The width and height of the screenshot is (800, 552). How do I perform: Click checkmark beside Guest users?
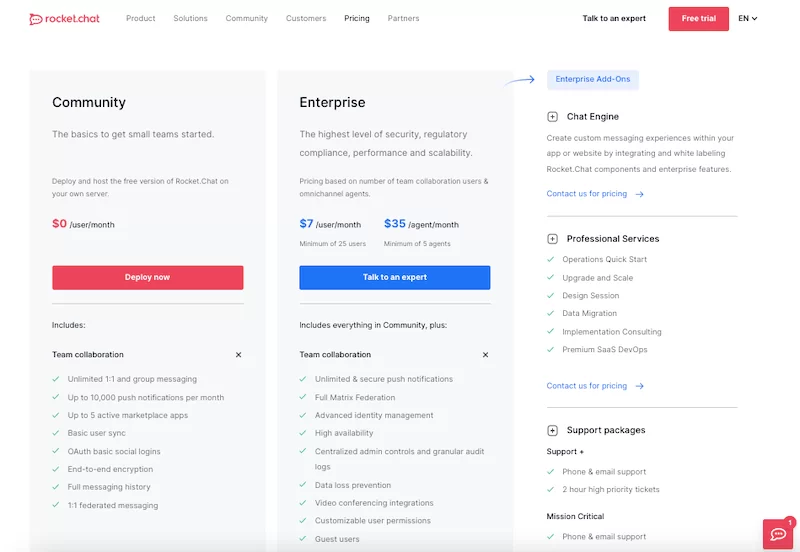[x=303, y=539]
